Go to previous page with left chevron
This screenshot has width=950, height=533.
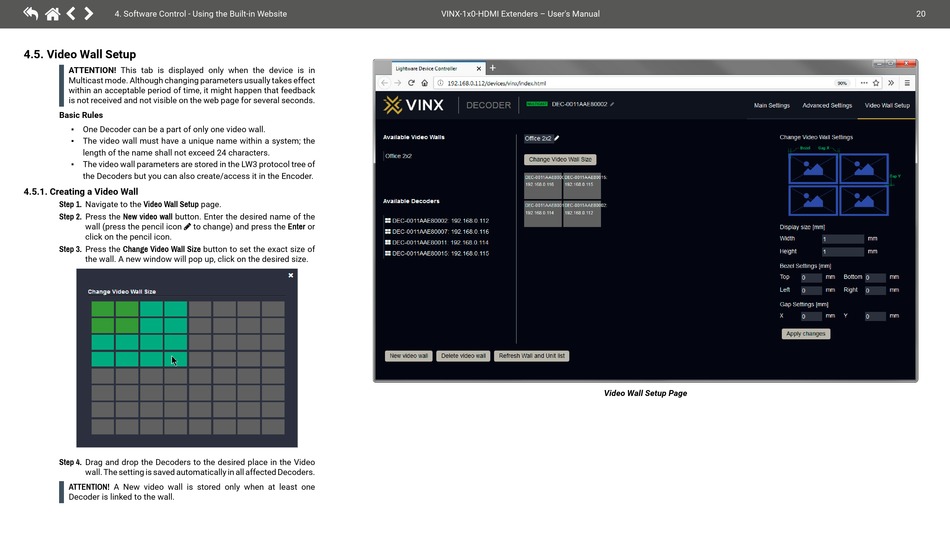pos(71,14)
